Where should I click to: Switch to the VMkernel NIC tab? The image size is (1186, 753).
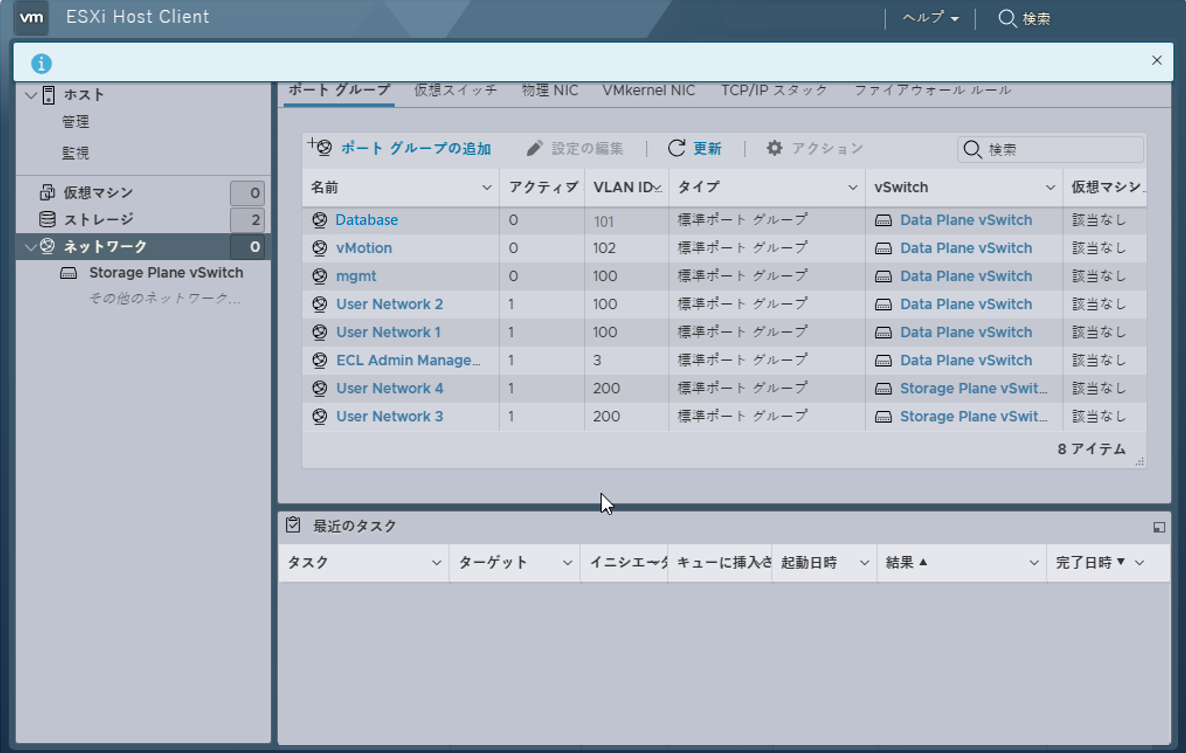tap(648, 91)
